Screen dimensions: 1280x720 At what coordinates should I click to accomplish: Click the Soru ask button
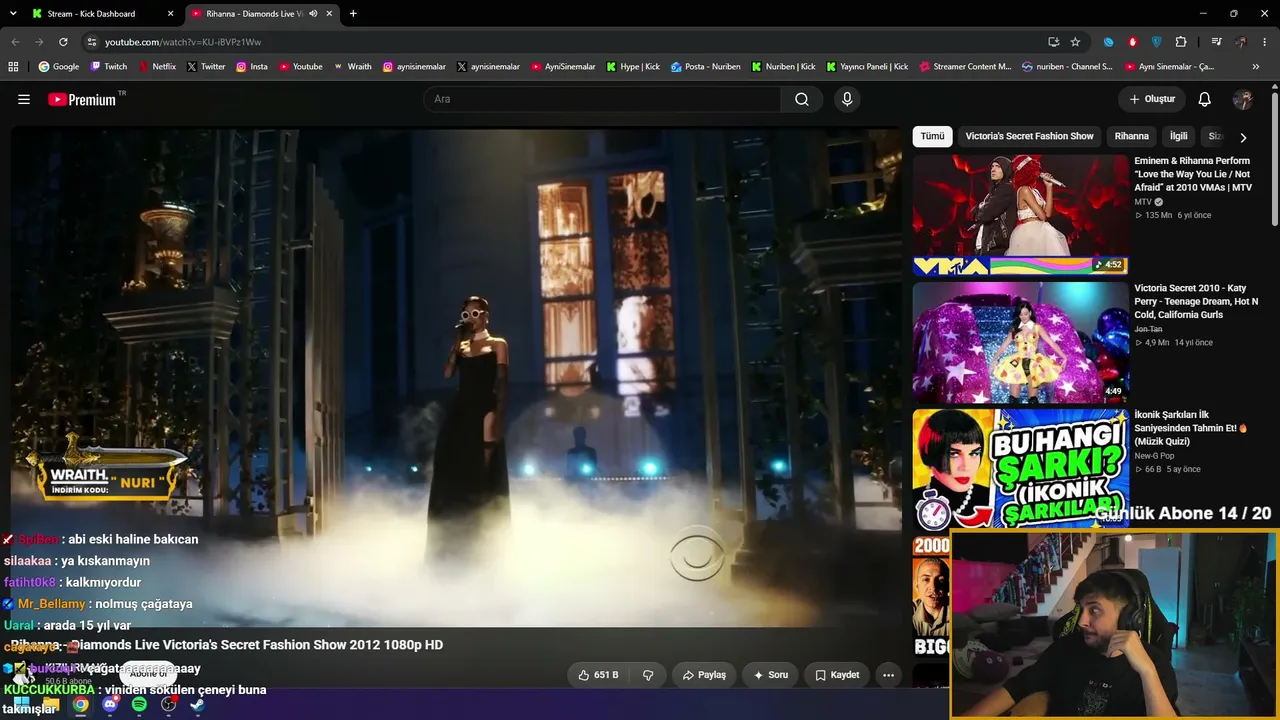771,675
